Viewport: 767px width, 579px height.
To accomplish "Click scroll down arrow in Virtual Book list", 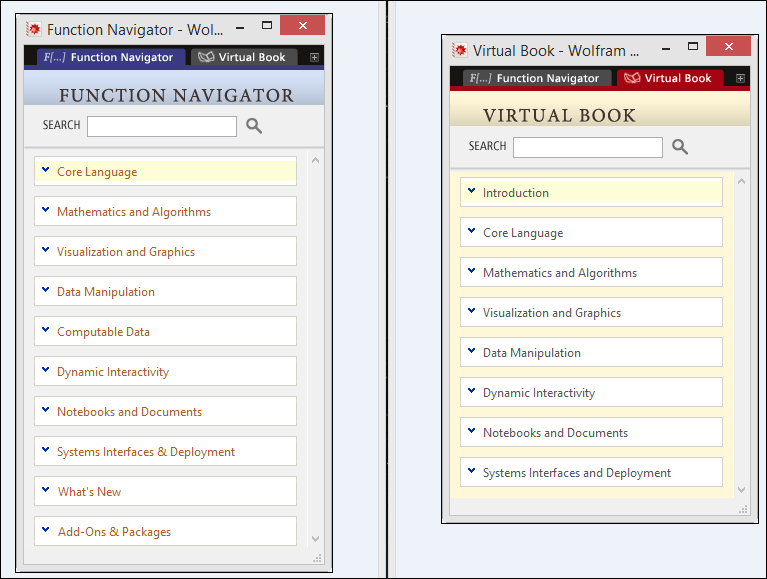I will tap(742, 490).
